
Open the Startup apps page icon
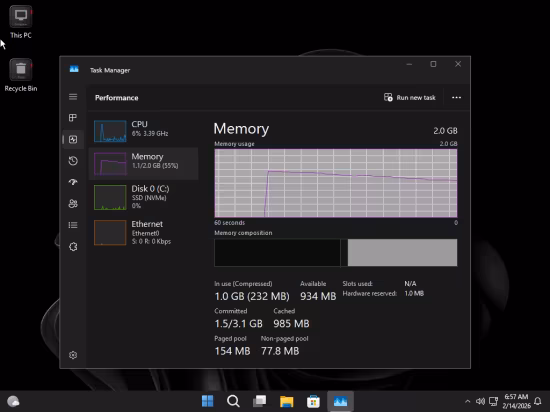(x=73, y=182)
